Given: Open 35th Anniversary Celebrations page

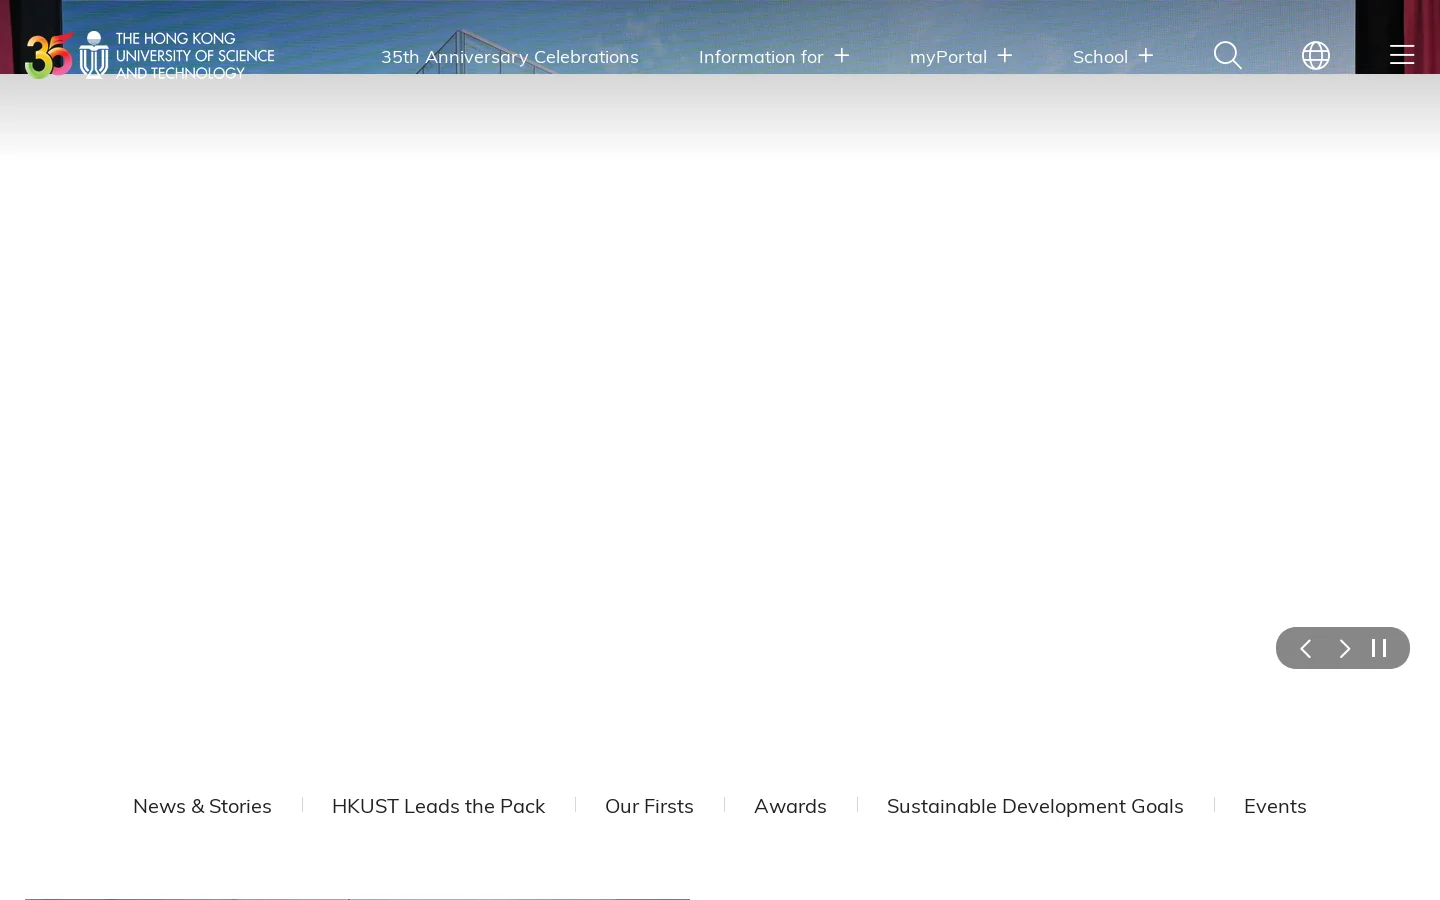Looking at the screenshot, I should click(509, 57).
